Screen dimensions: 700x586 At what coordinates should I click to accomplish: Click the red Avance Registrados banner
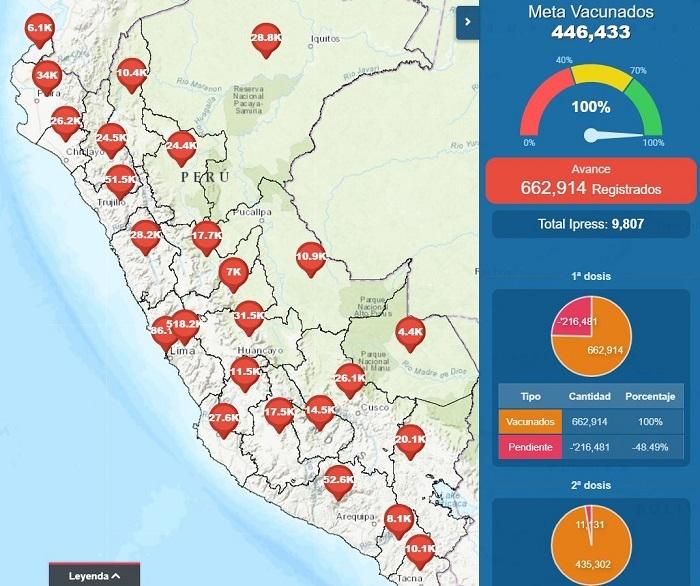tap(588, 180)
